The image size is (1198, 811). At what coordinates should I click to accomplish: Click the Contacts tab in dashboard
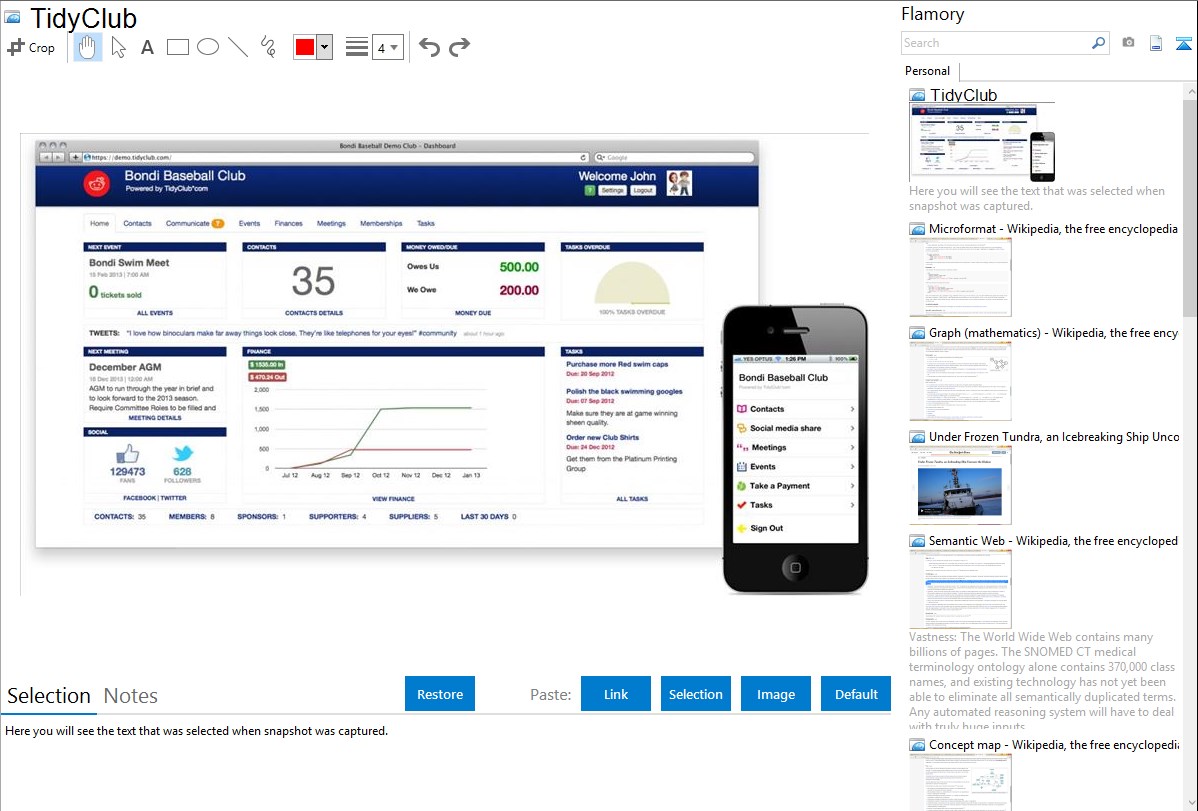click(138, 223)
